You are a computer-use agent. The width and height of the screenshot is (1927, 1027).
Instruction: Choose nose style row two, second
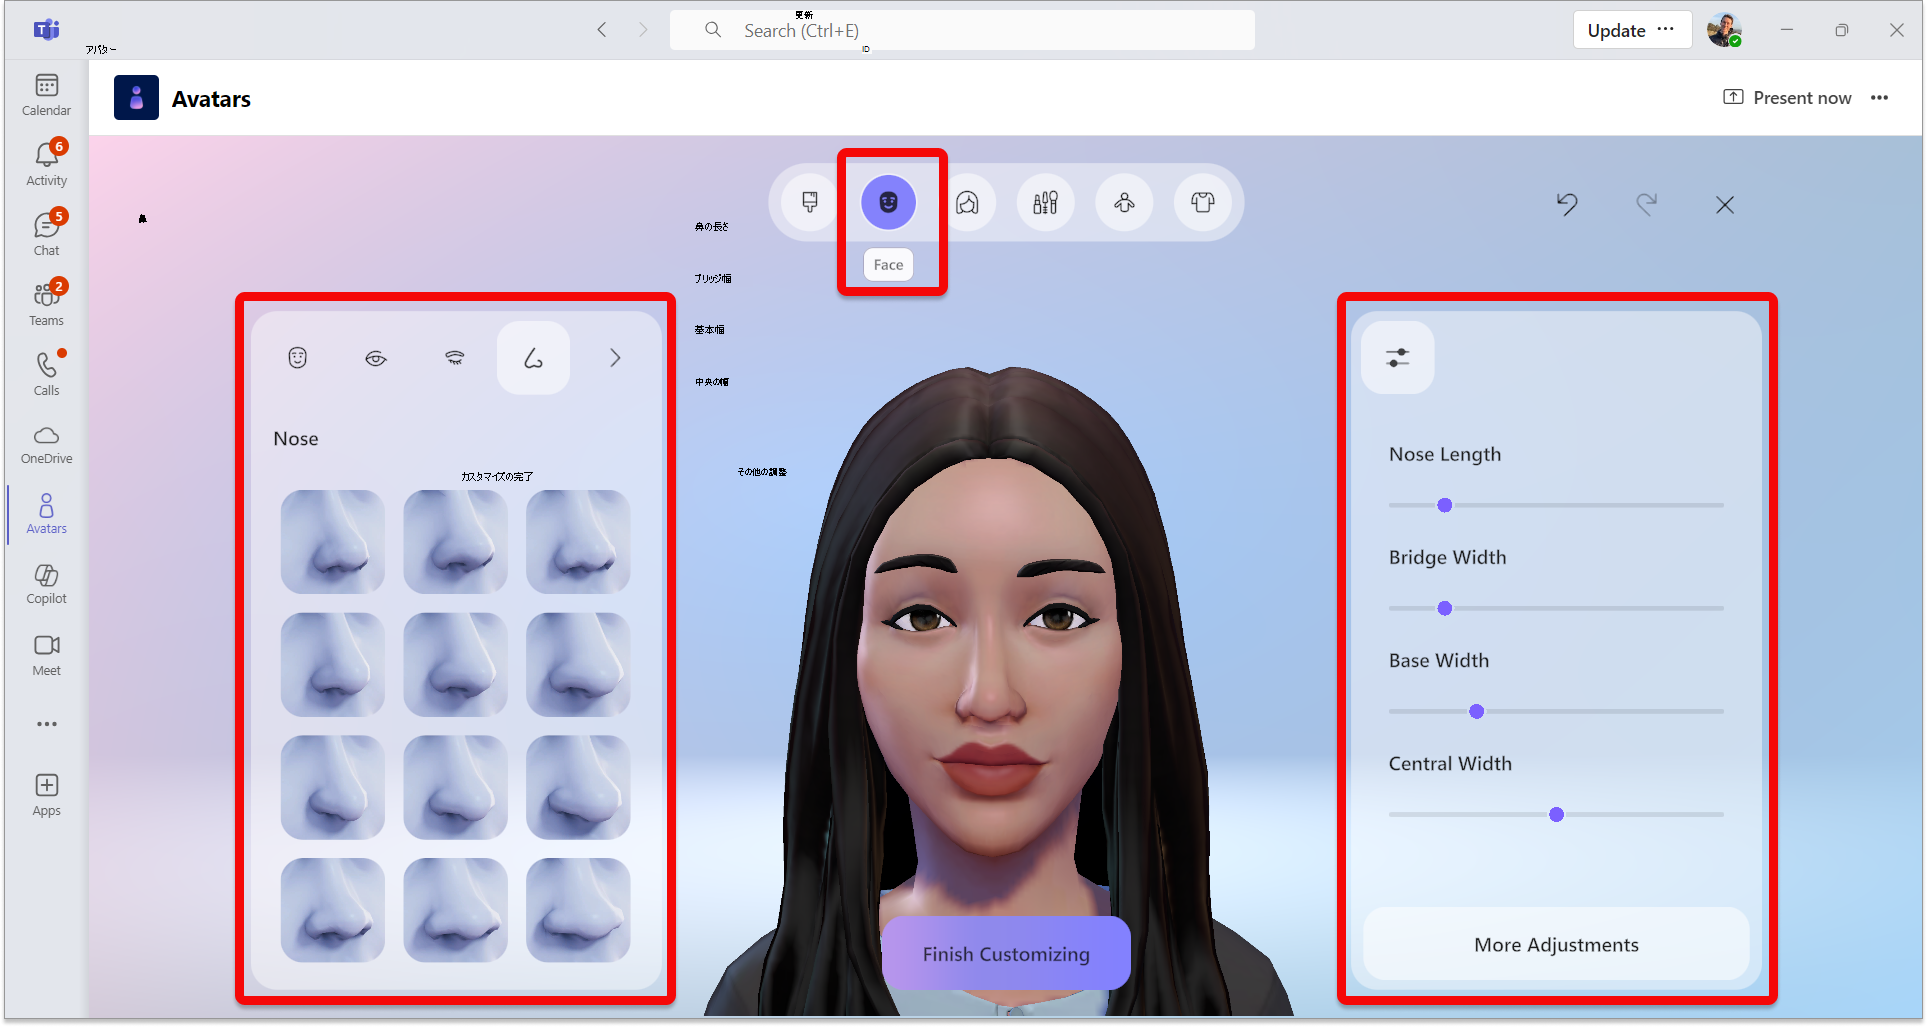coord(456,665)
